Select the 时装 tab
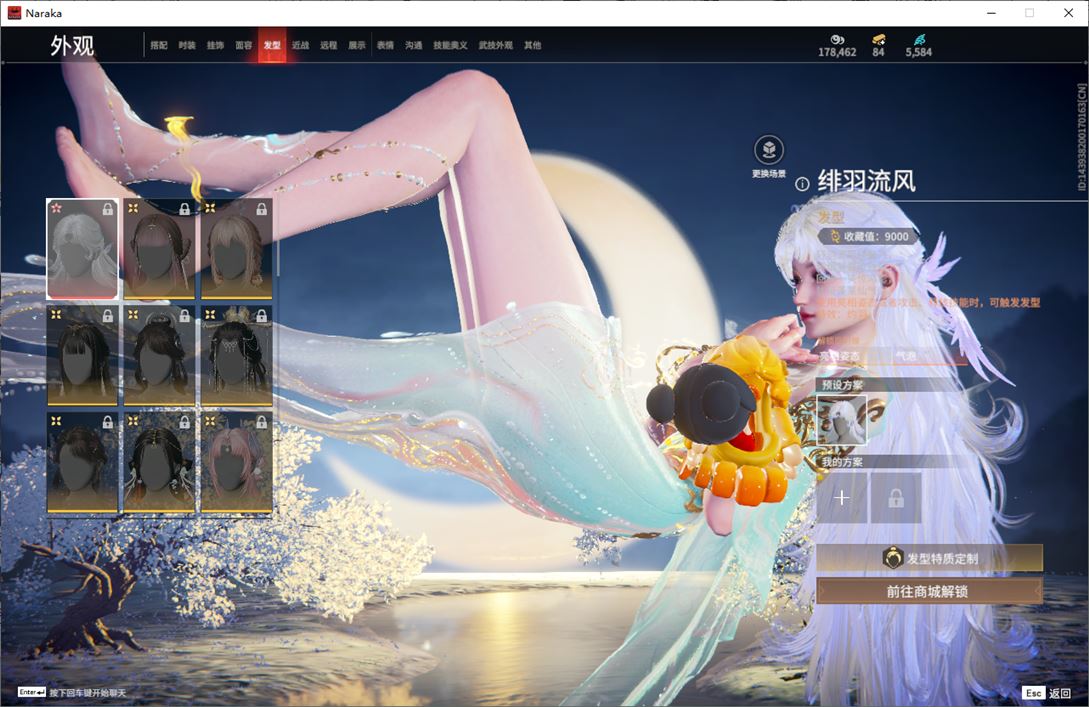This screenshot has width=1089, height=707. 187,45
